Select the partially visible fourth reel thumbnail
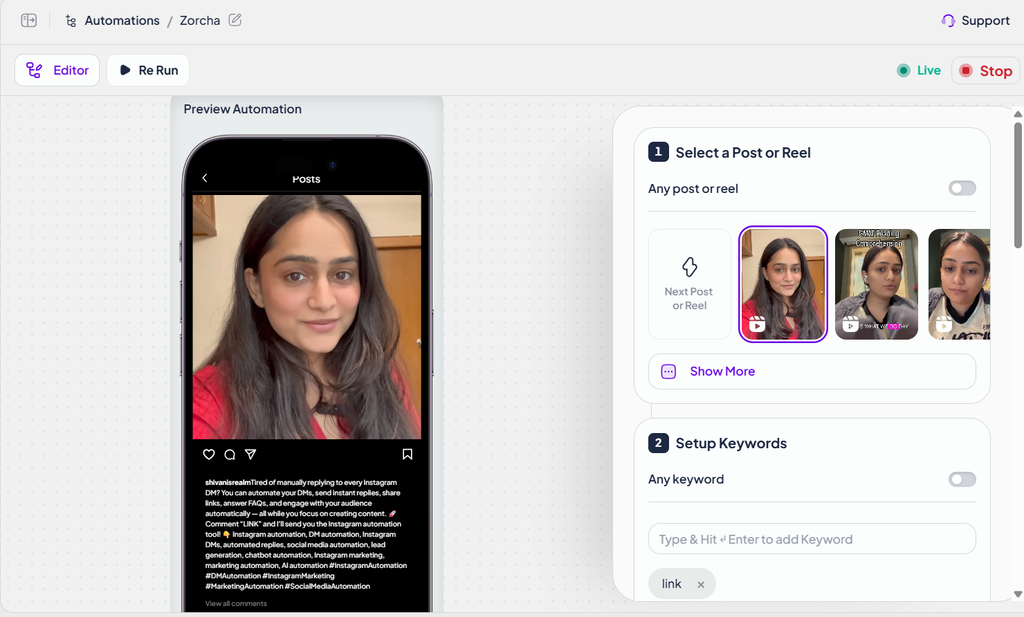Image resolution: width=1024 pixels, height=617 pixels. (959, 284)
